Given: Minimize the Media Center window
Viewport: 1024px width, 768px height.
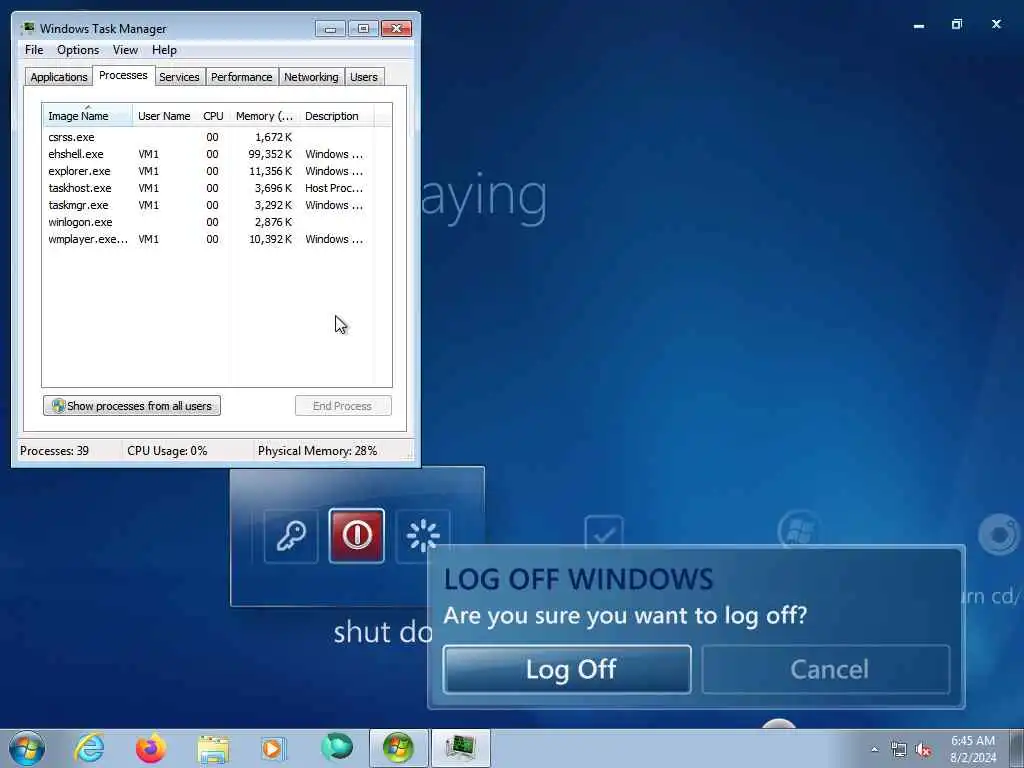Looking at the screenshot, I should [x=919, y=25].
